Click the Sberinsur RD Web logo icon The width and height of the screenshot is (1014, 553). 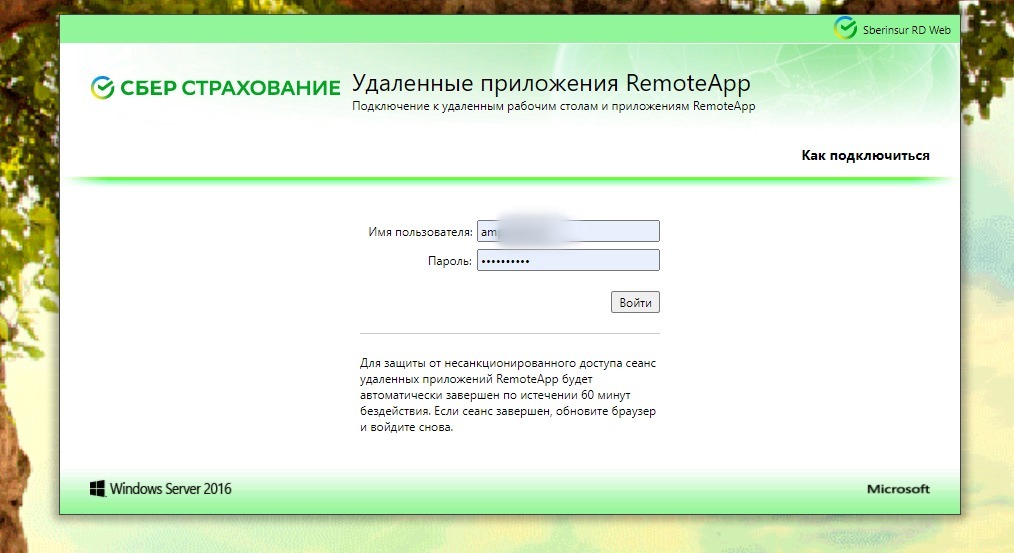point(845,28)
